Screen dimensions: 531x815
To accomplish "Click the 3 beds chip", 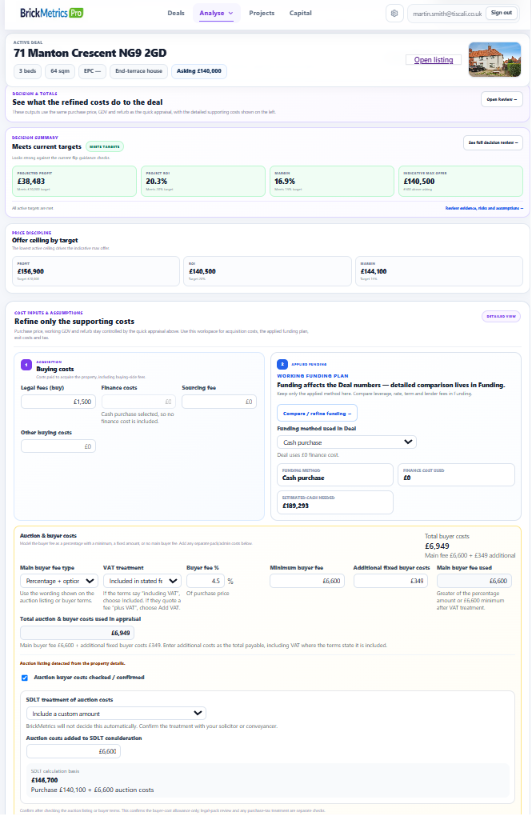I will click(28, 71).
